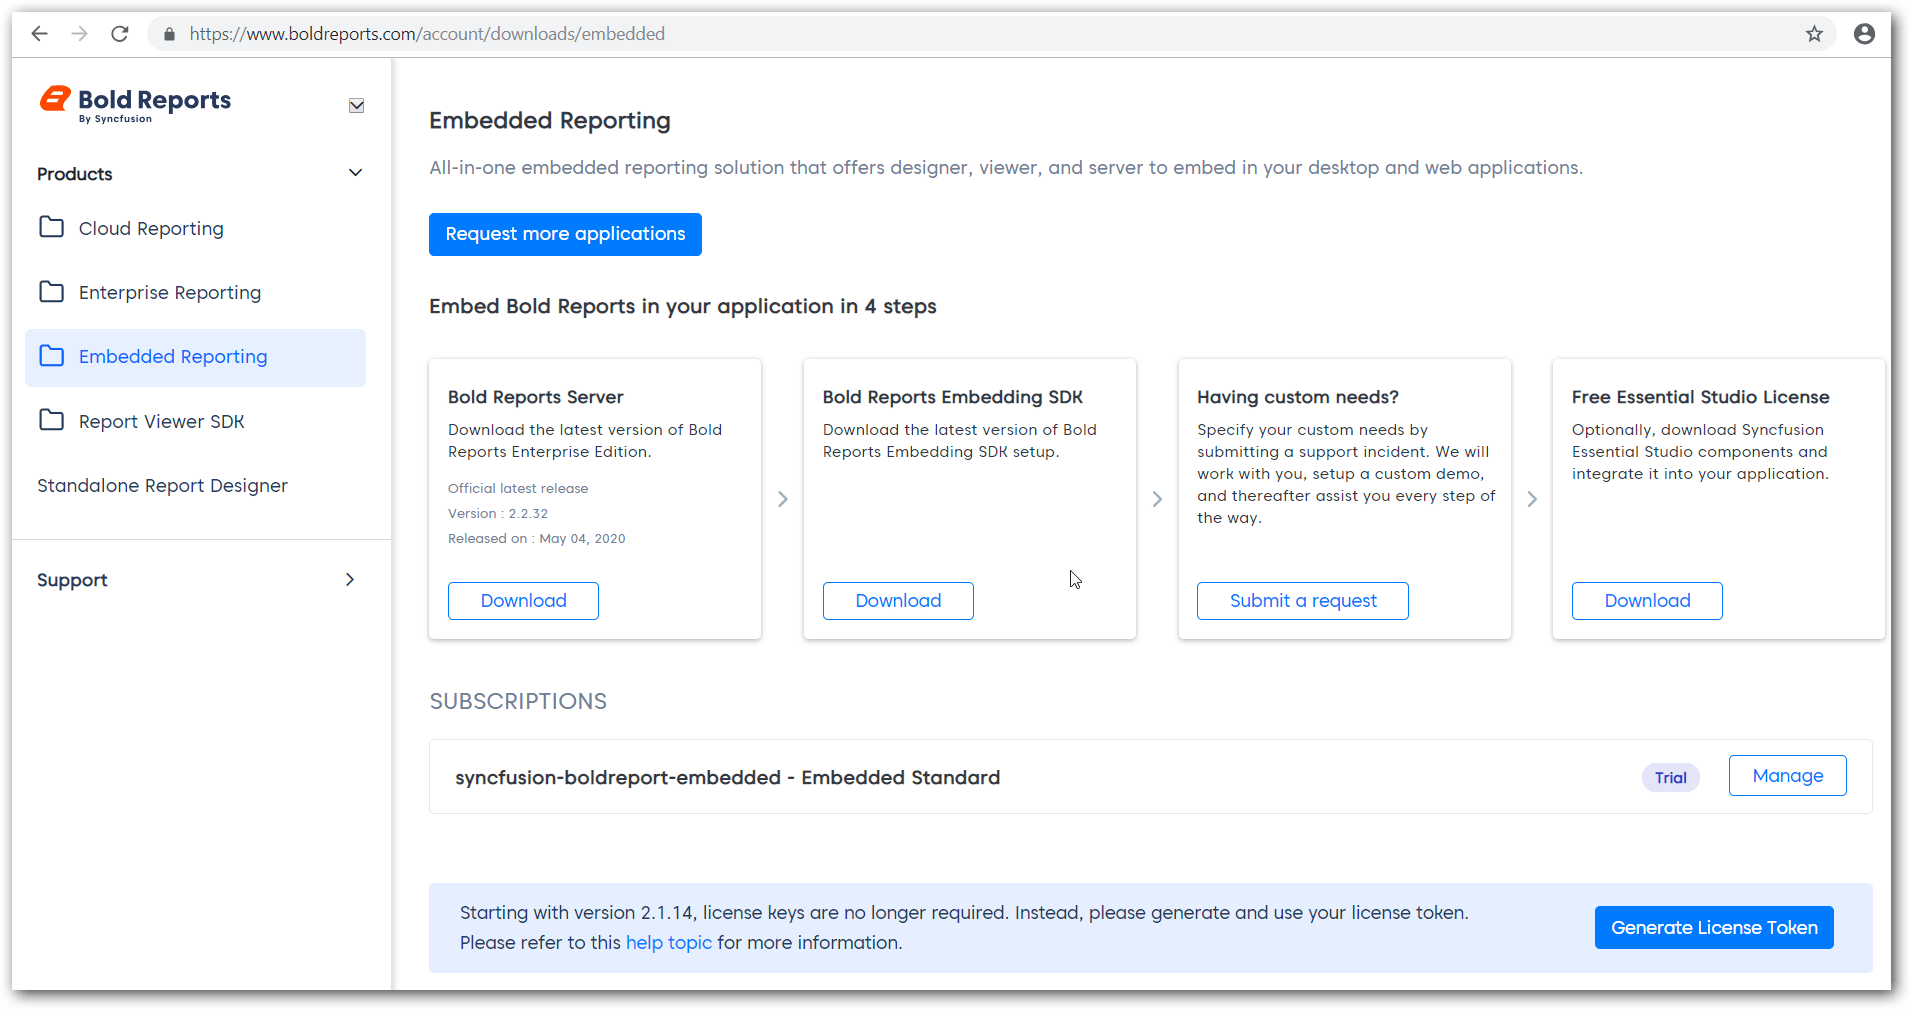Expand the Support section chevron
This screenshot has height=1010, width=1911.
[x=350, y=580]
